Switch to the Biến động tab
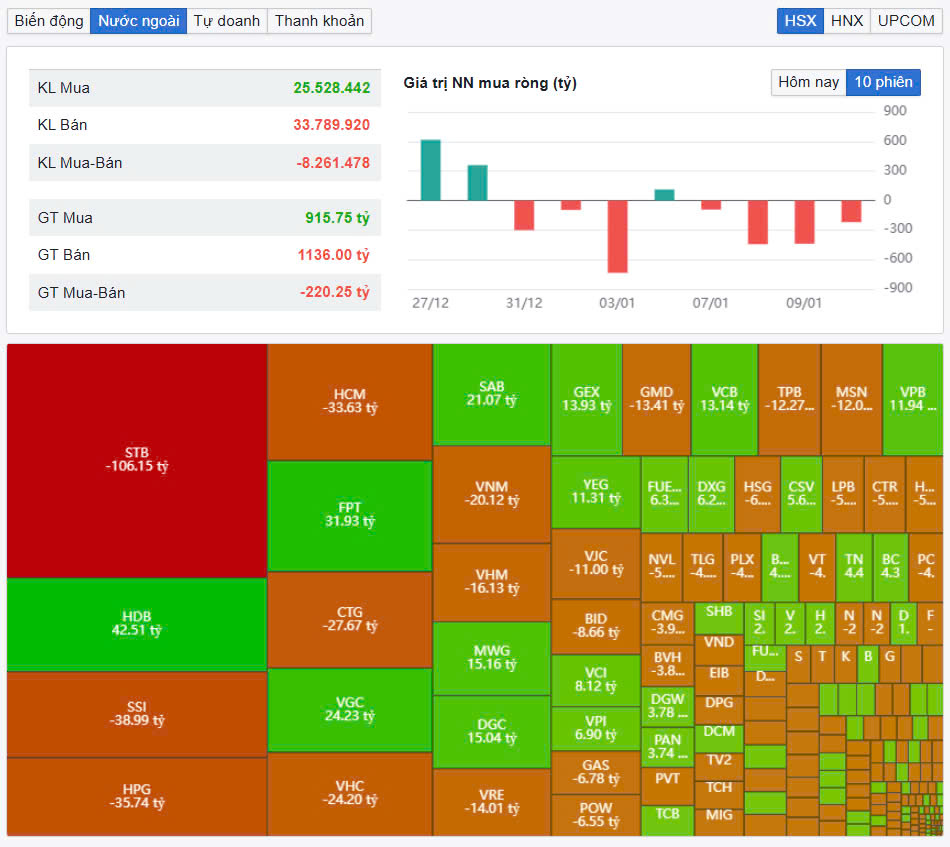This screenshot has height=847, width=950. 49,21
